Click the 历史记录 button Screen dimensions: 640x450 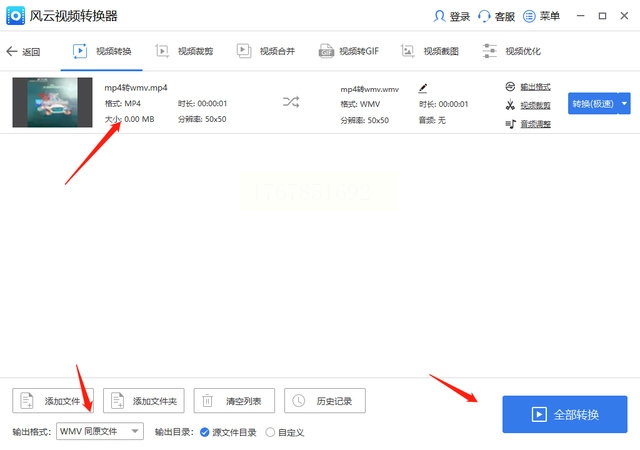click(325, 401)
